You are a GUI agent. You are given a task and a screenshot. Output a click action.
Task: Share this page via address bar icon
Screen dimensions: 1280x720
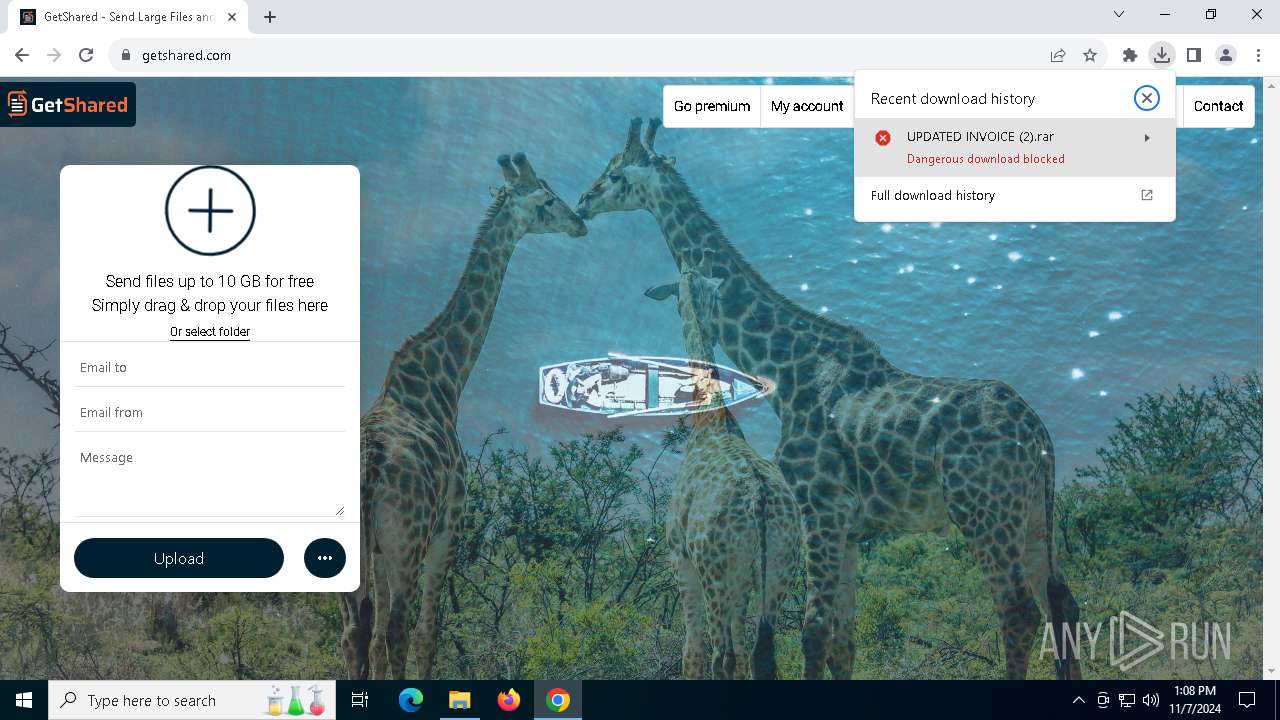click(x=1058, y=56)
